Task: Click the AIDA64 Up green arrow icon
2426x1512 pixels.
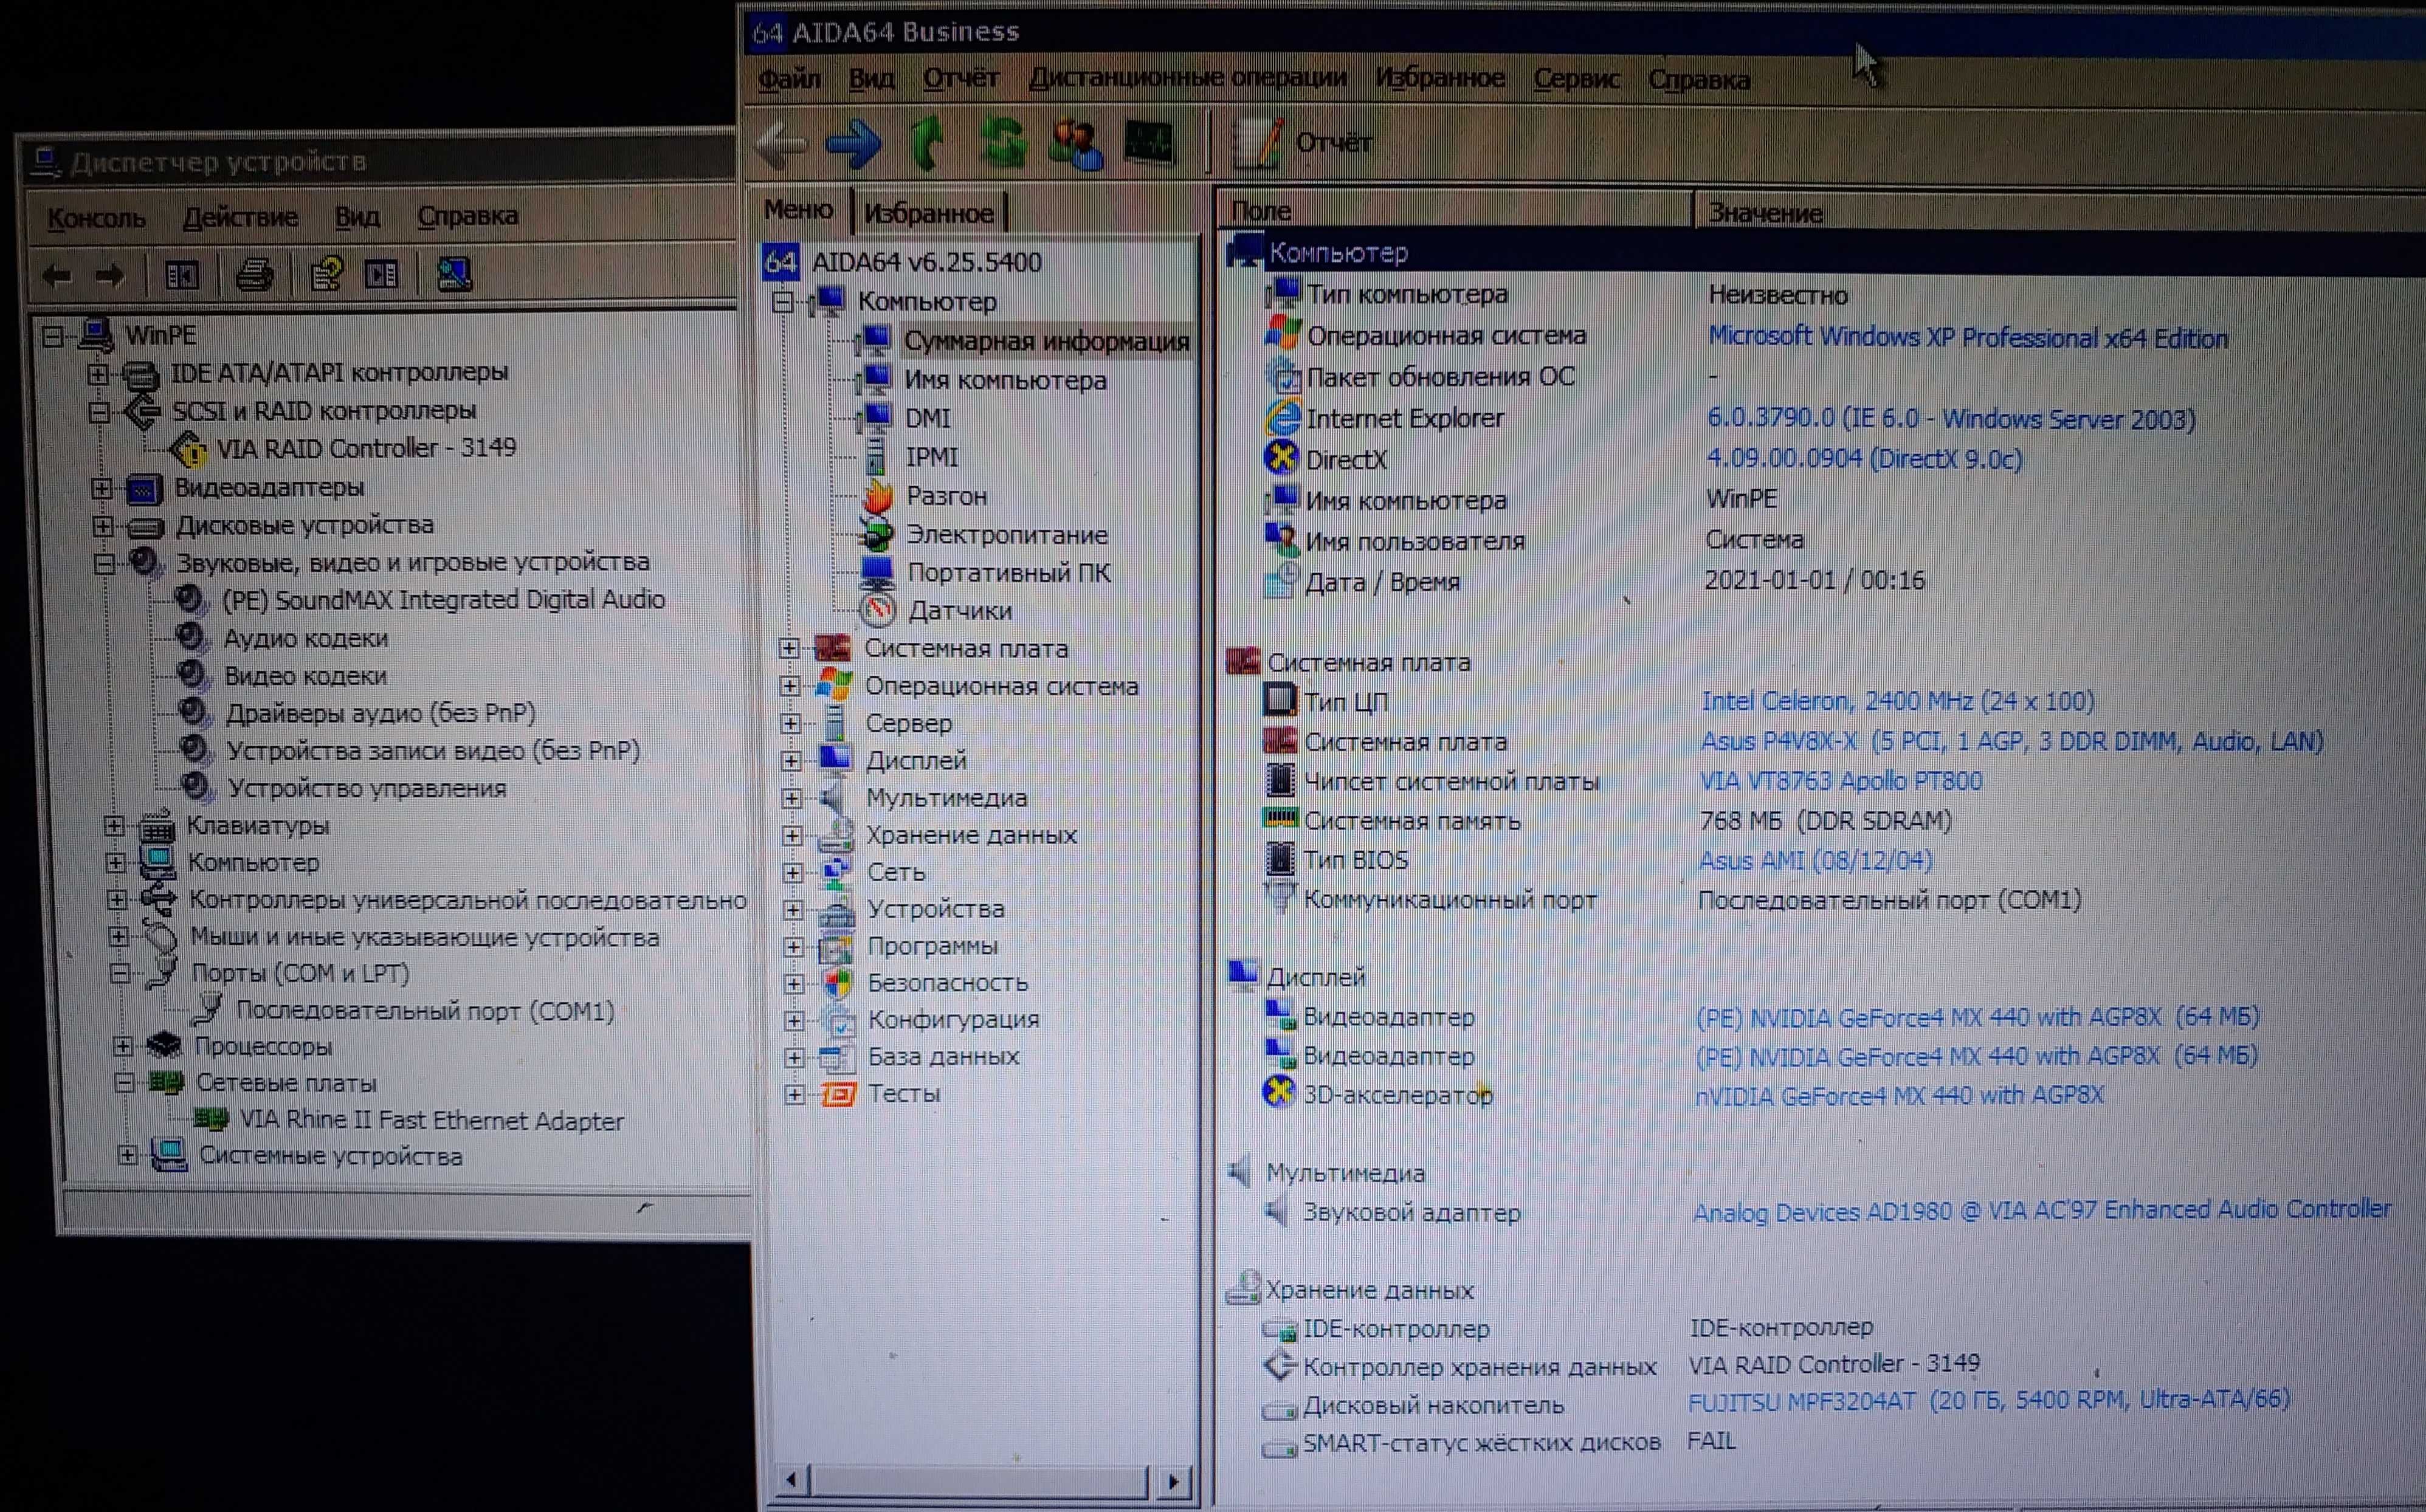Action: pos(927,143)
